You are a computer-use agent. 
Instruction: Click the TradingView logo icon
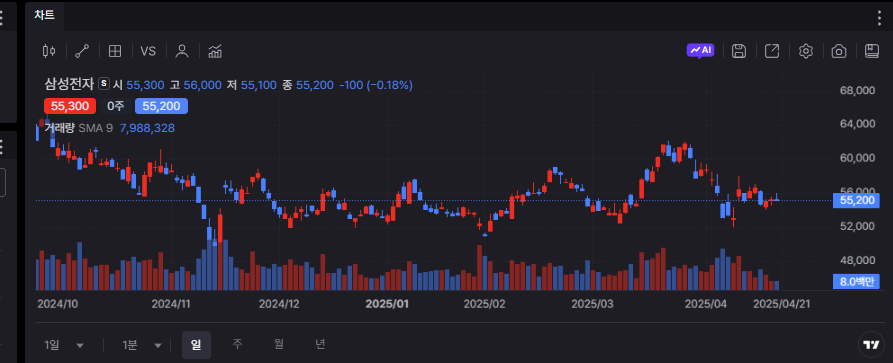pyautogui.click(x=870, y=344)
